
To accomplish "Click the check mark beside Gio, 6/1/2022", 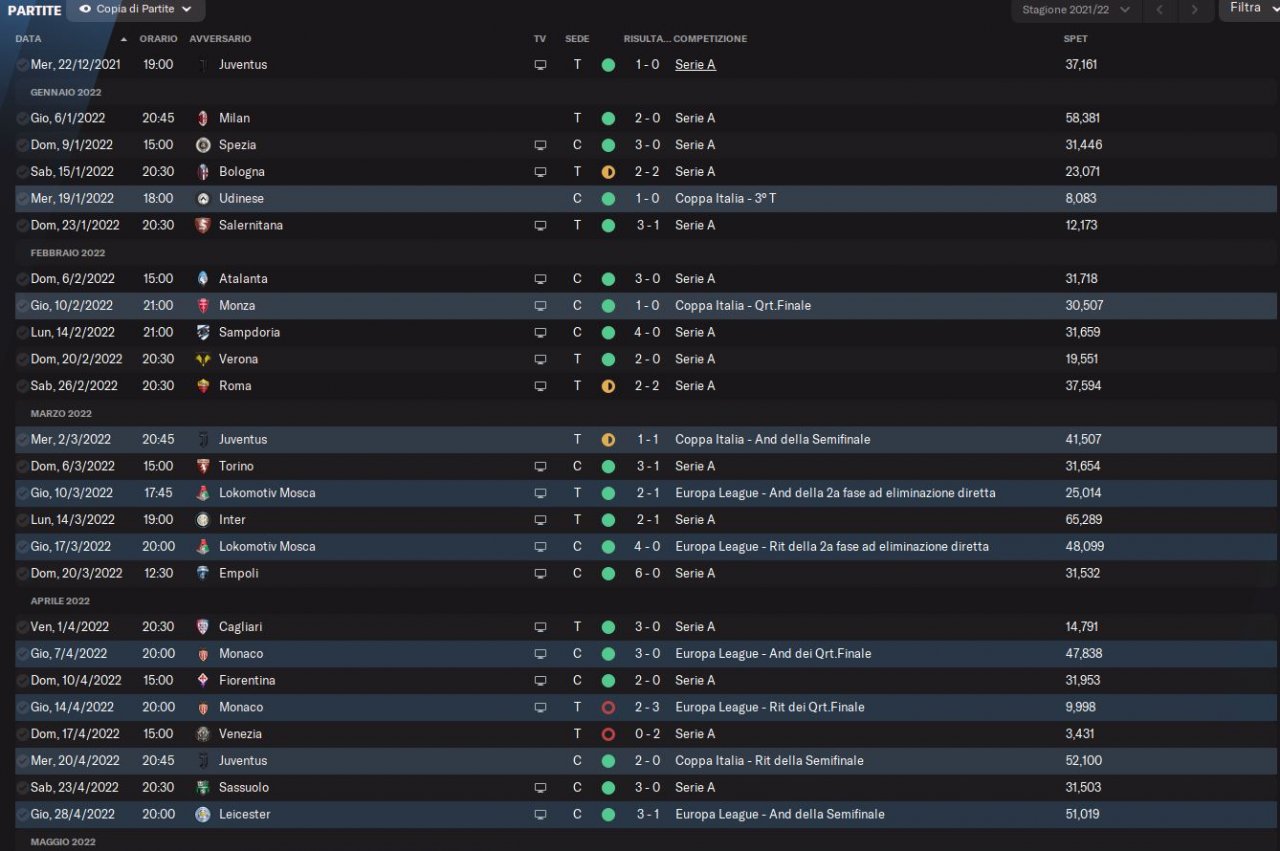I will (22, 118).
